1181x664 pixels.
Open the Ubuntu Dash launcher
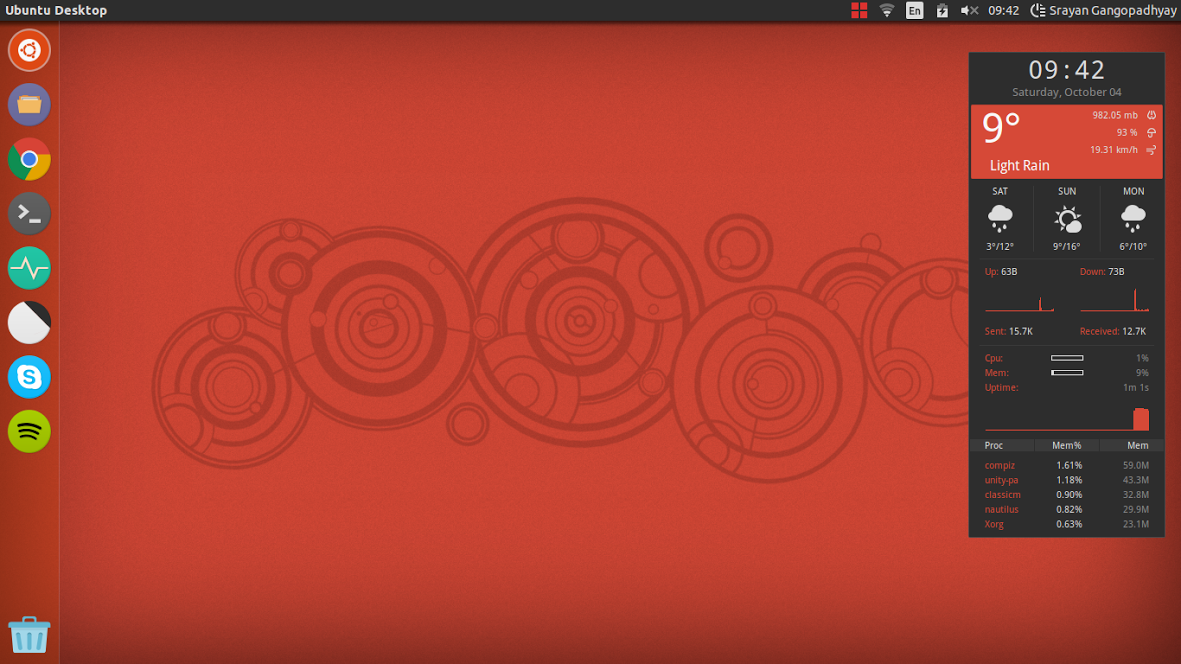(29, 50)
